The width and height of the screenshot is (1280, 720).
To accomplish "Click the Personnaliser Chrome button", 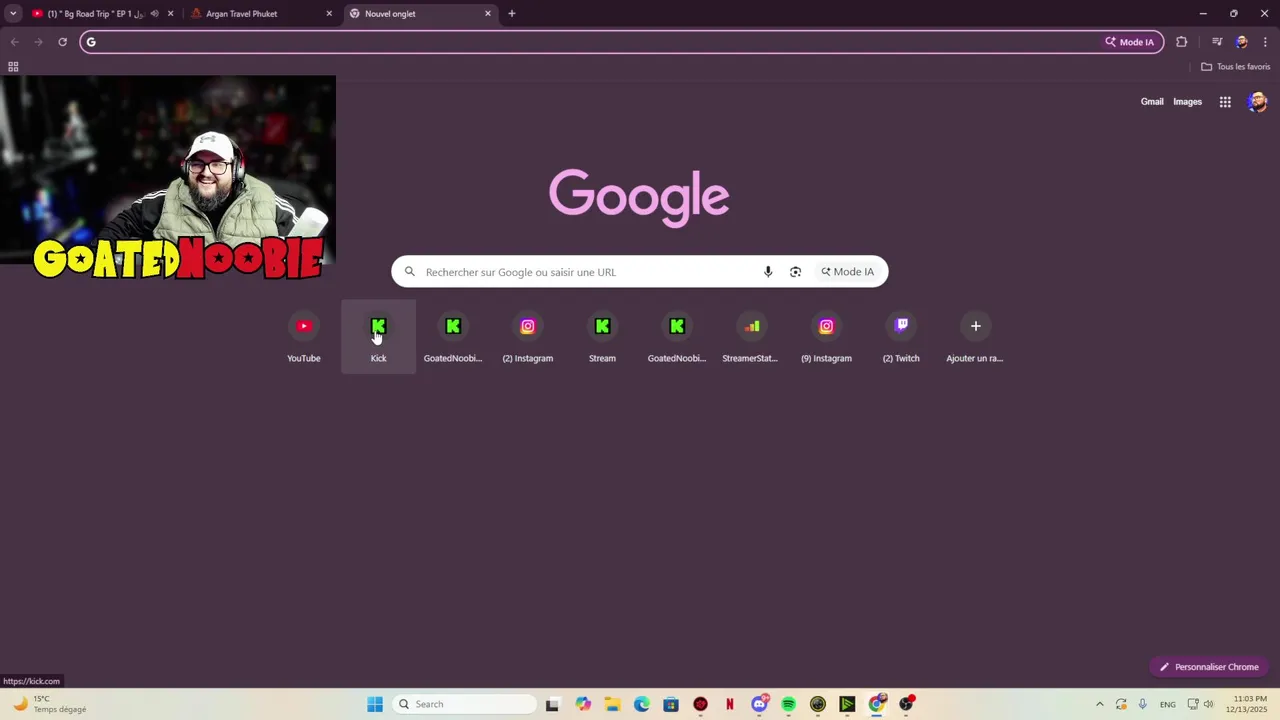I will point(1209,667).
